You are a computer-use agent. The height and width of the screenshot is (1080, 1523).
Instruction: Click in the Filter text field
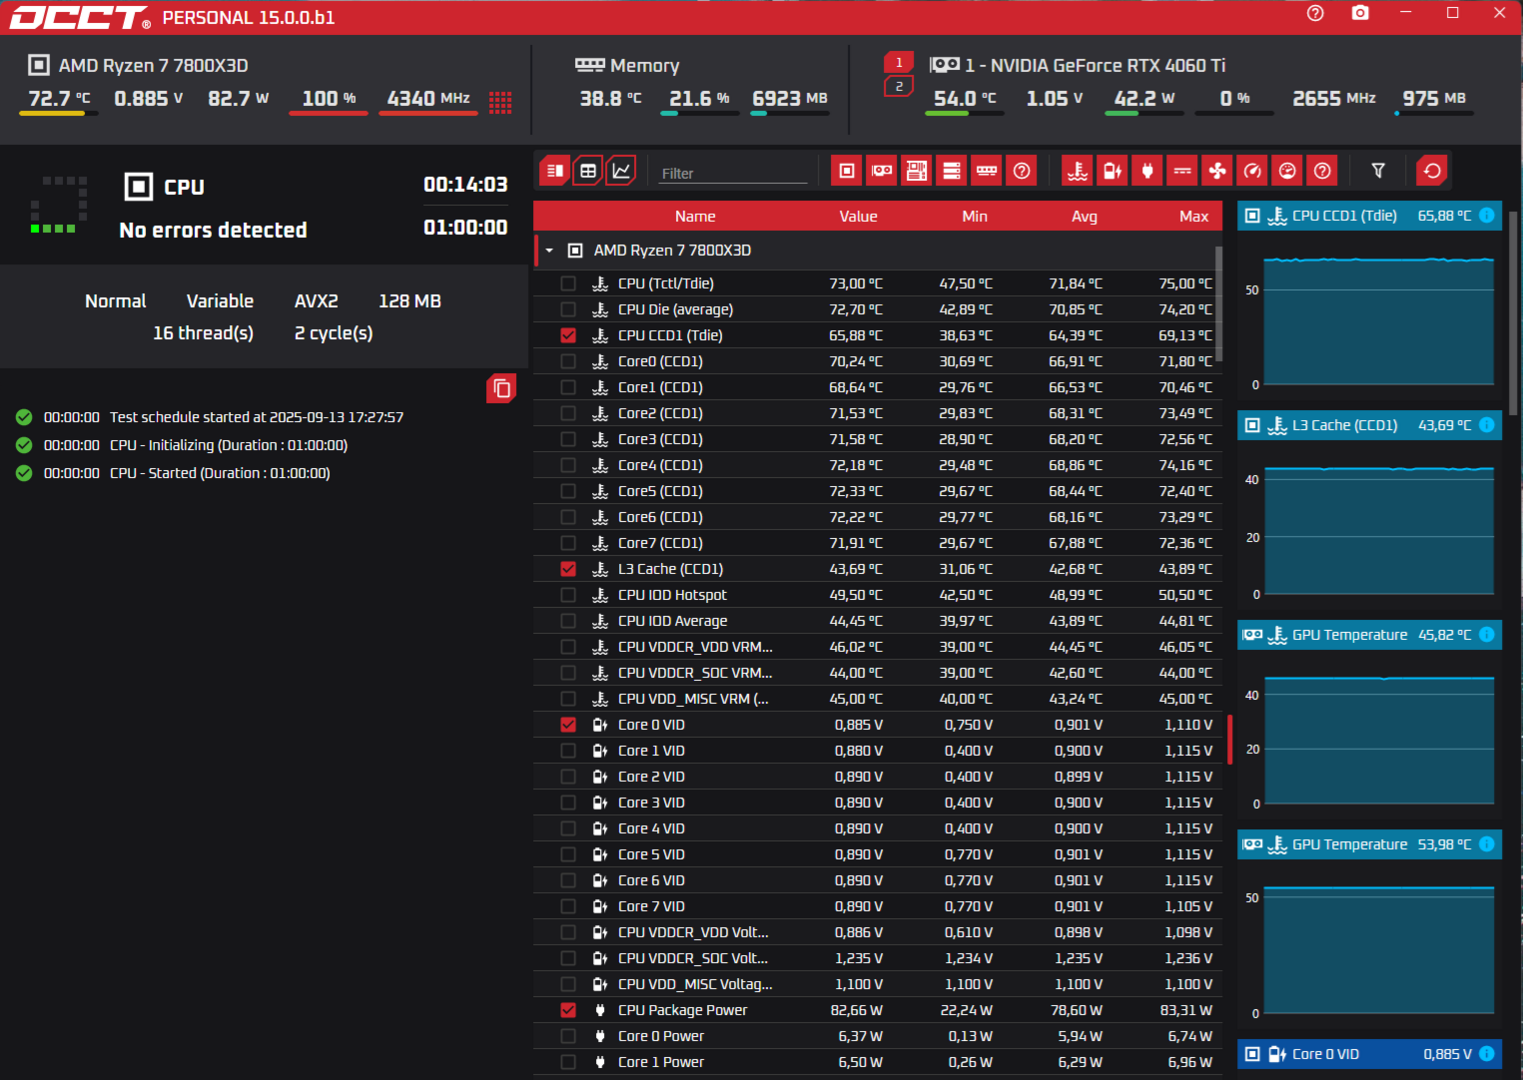(733, 173)
